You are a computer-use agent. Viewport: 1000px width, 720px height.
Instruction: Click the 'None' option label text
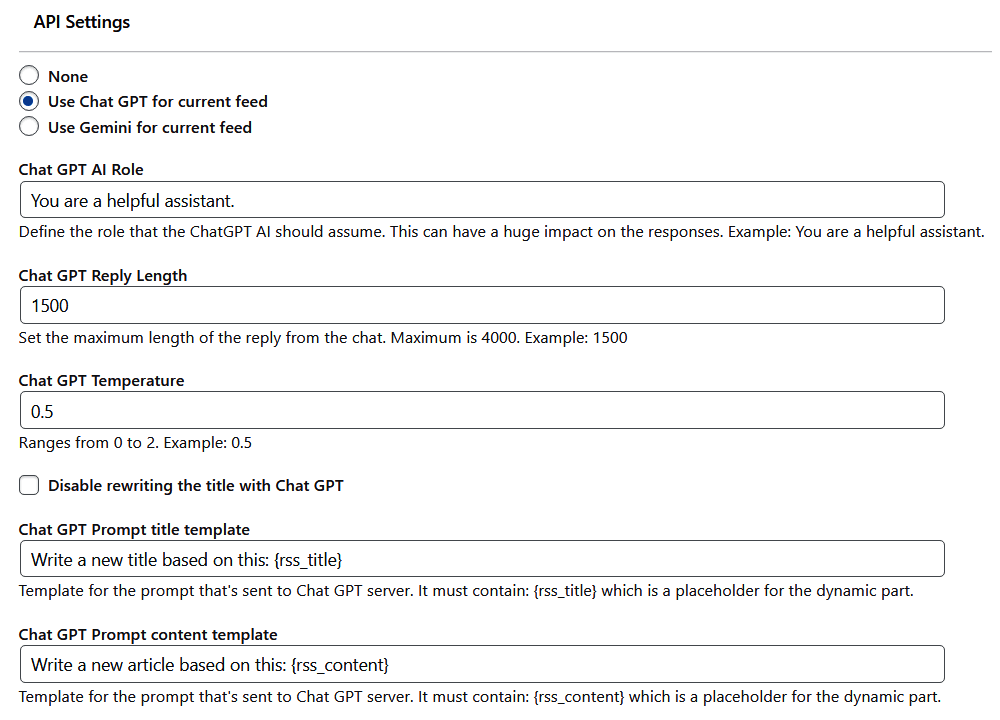click(68, 77)
